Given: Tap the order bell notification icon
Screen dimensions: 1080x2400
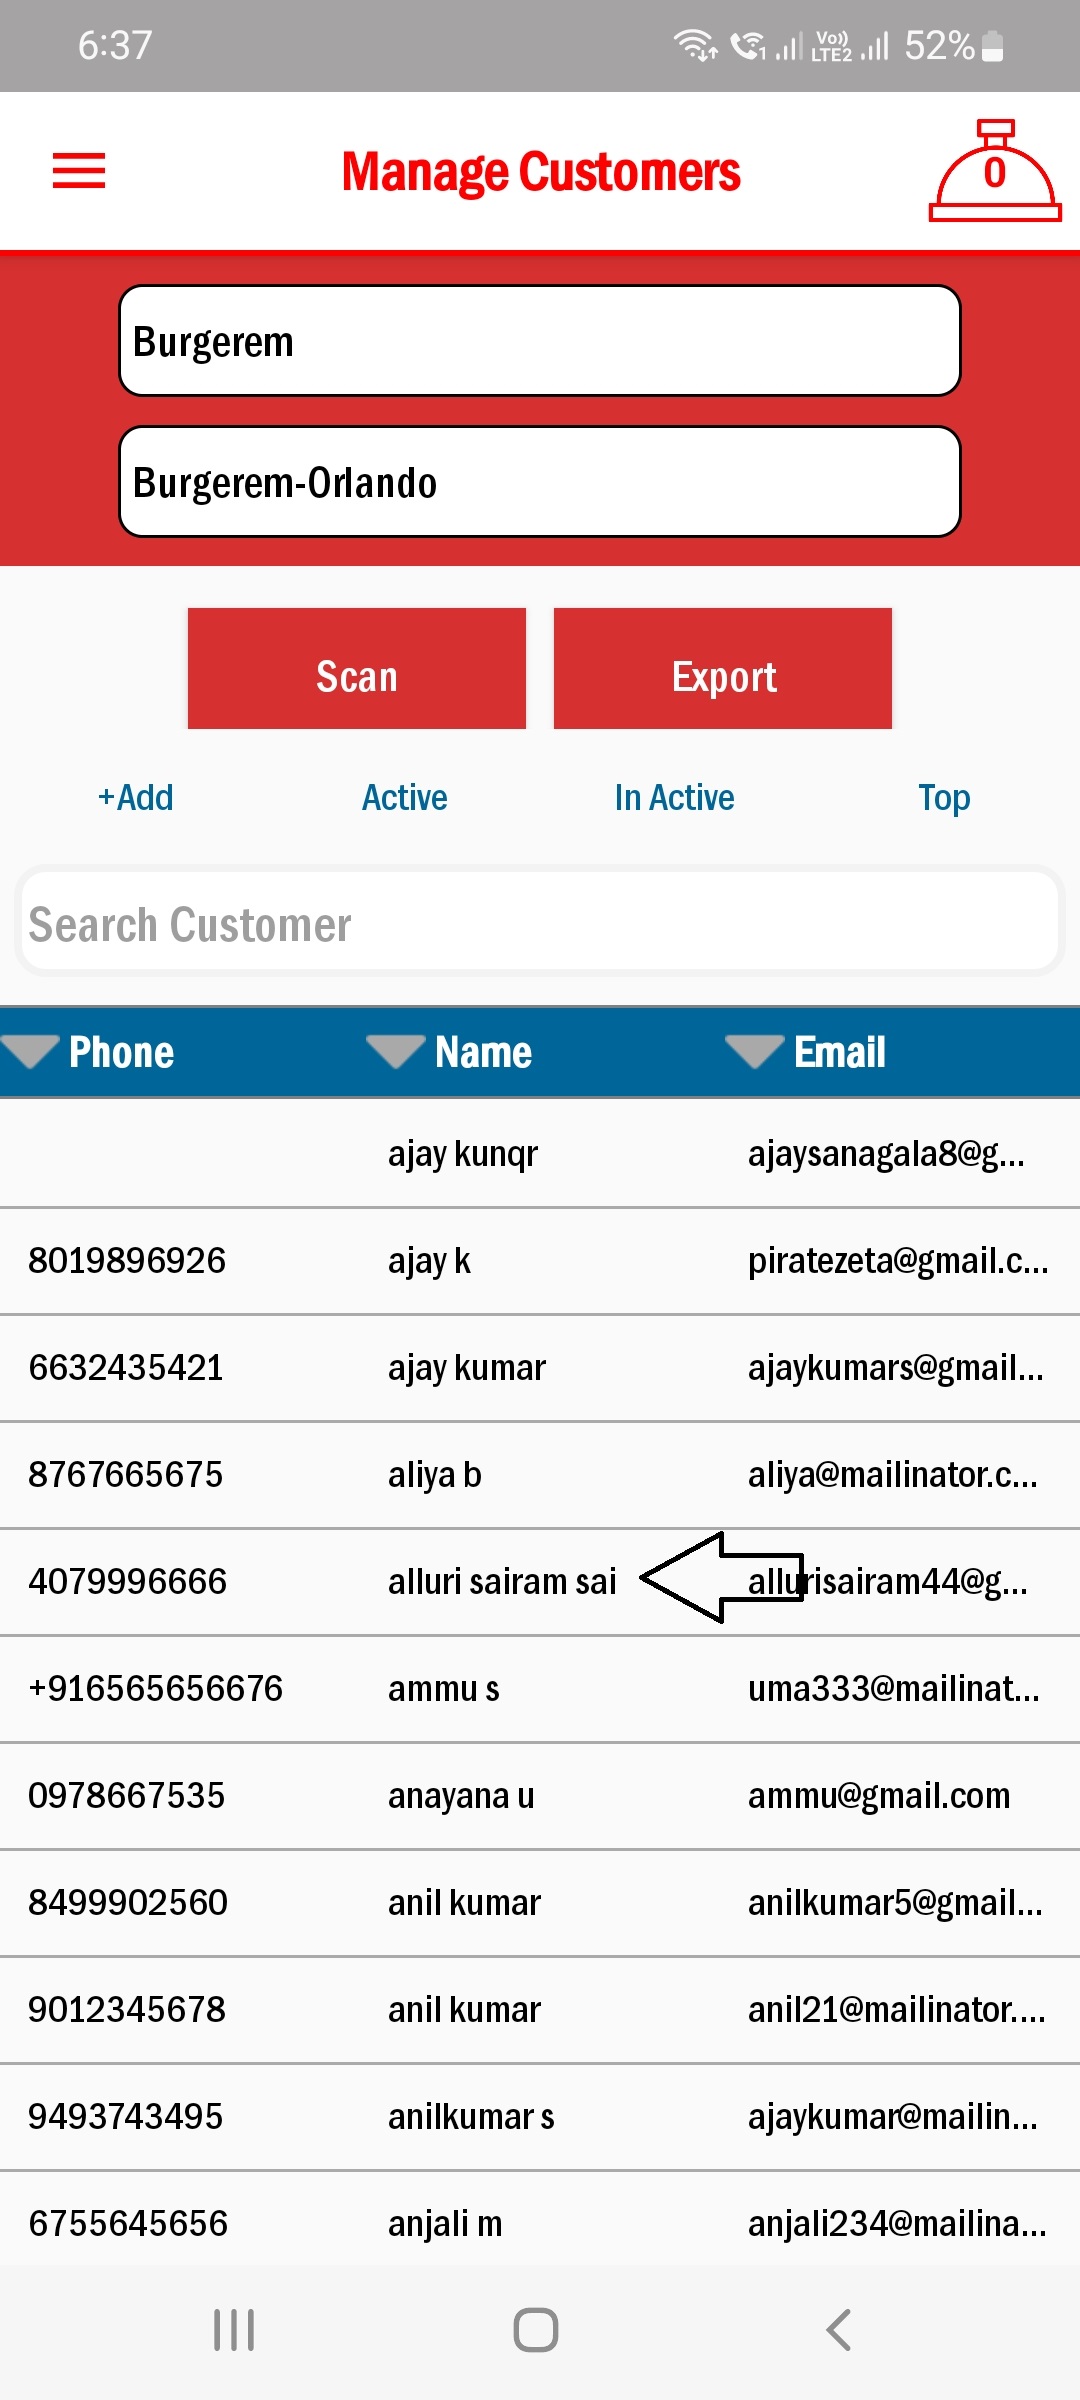Looking at the screenshot, I should point(994,172).
